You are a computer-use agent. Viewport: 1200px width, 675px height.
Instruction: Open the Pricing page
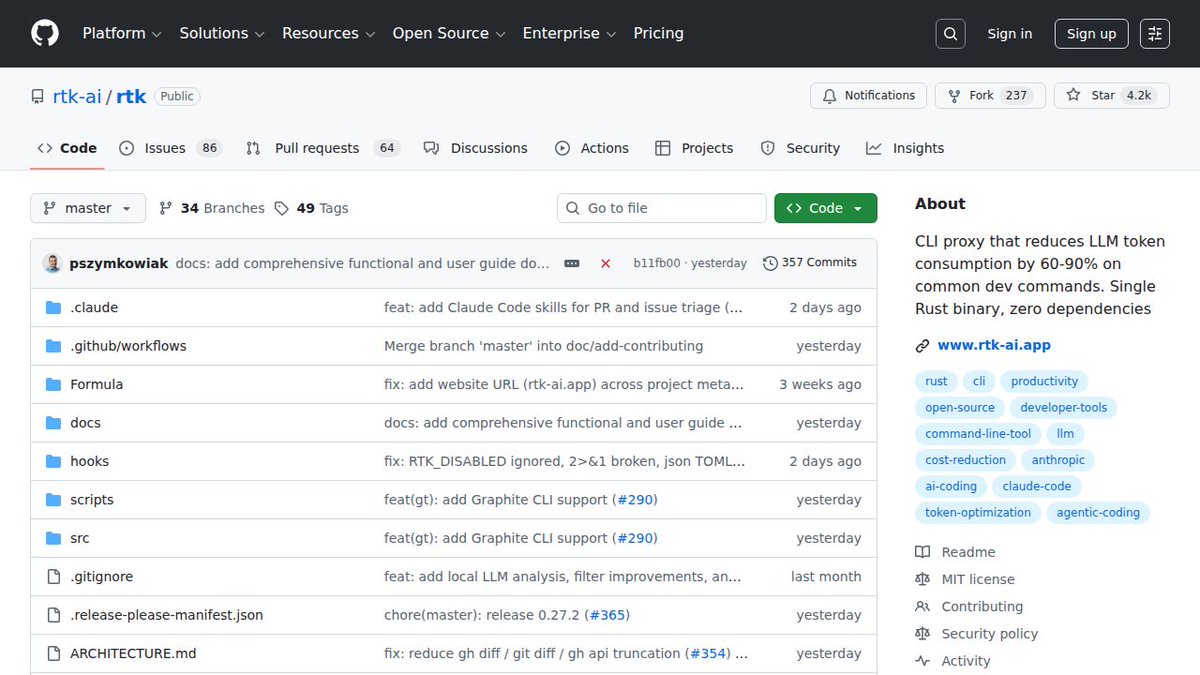click(x=659, y=33)
